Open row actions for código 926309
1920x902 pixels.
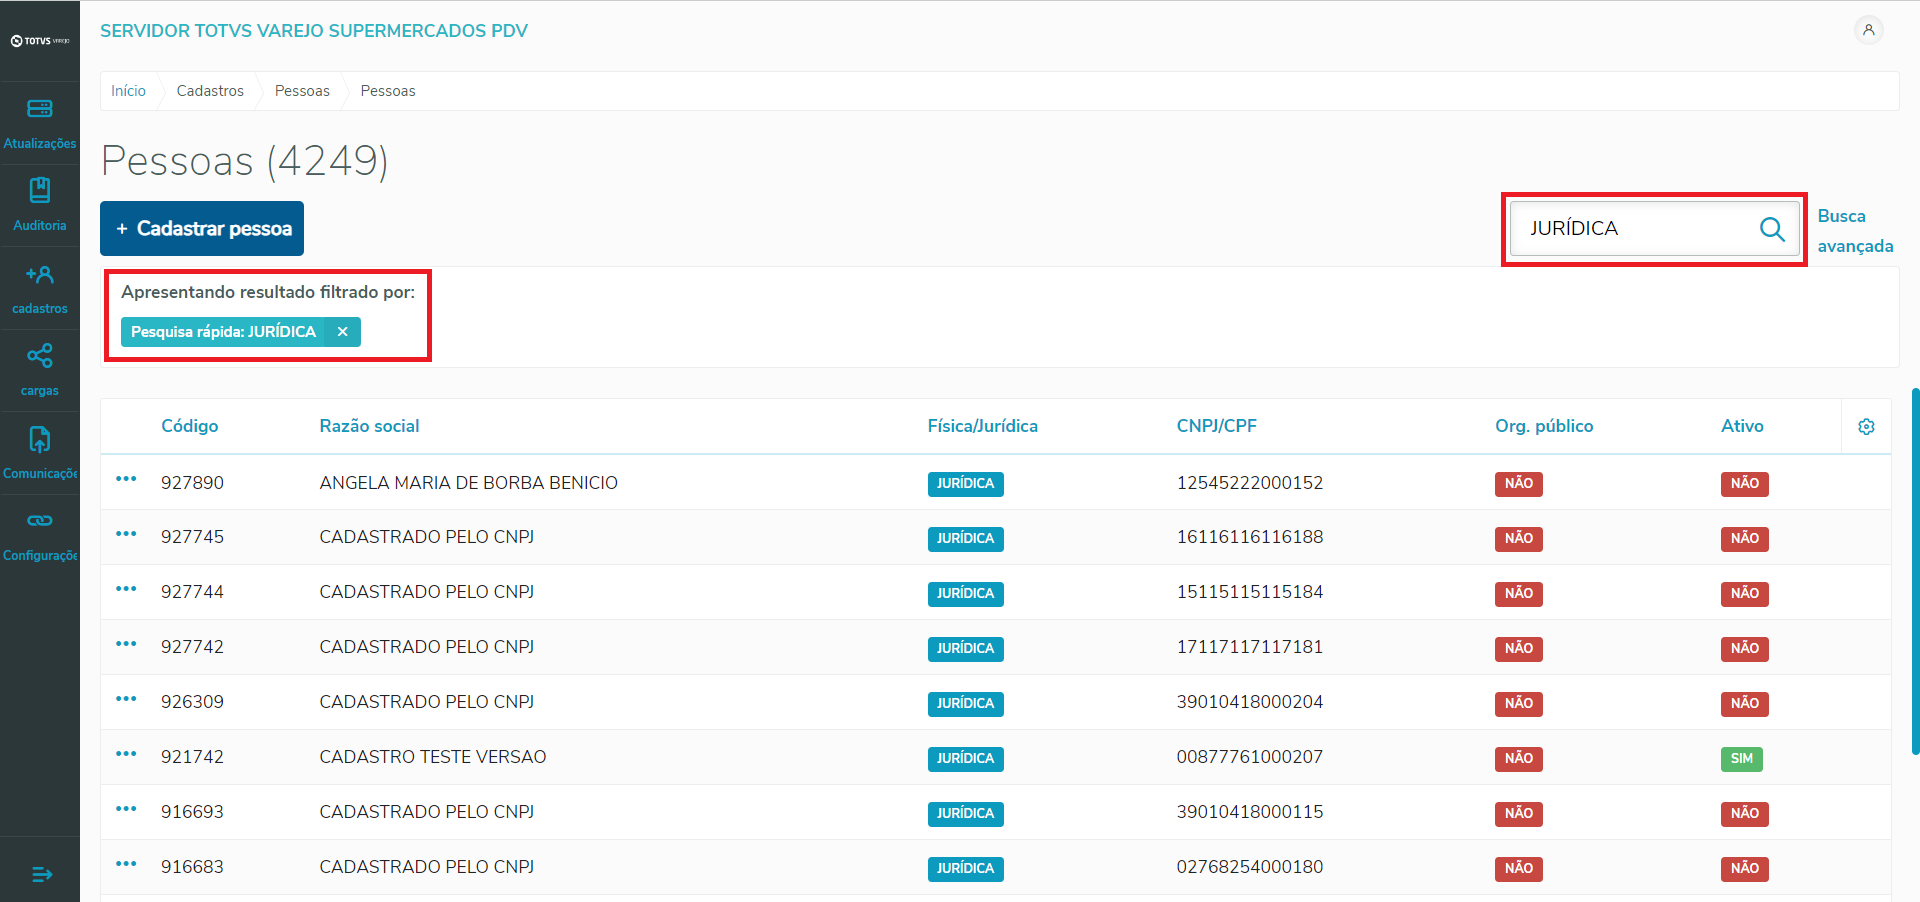pos(126,699)
